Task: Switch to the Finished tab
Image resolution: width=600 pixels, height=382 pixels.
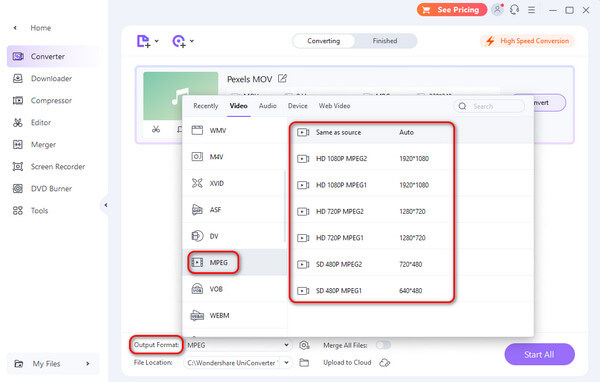Action: [385, 41]
